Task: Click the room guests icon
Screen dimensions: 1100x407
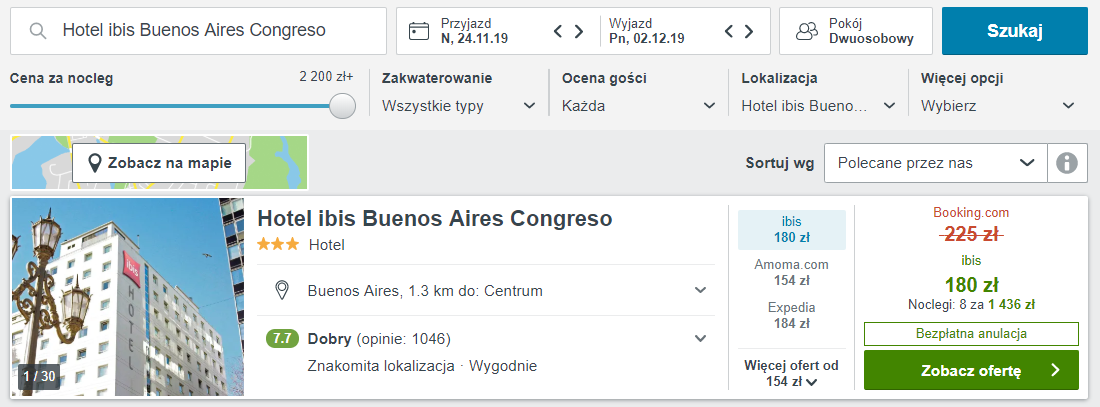Action: [806, 31]
